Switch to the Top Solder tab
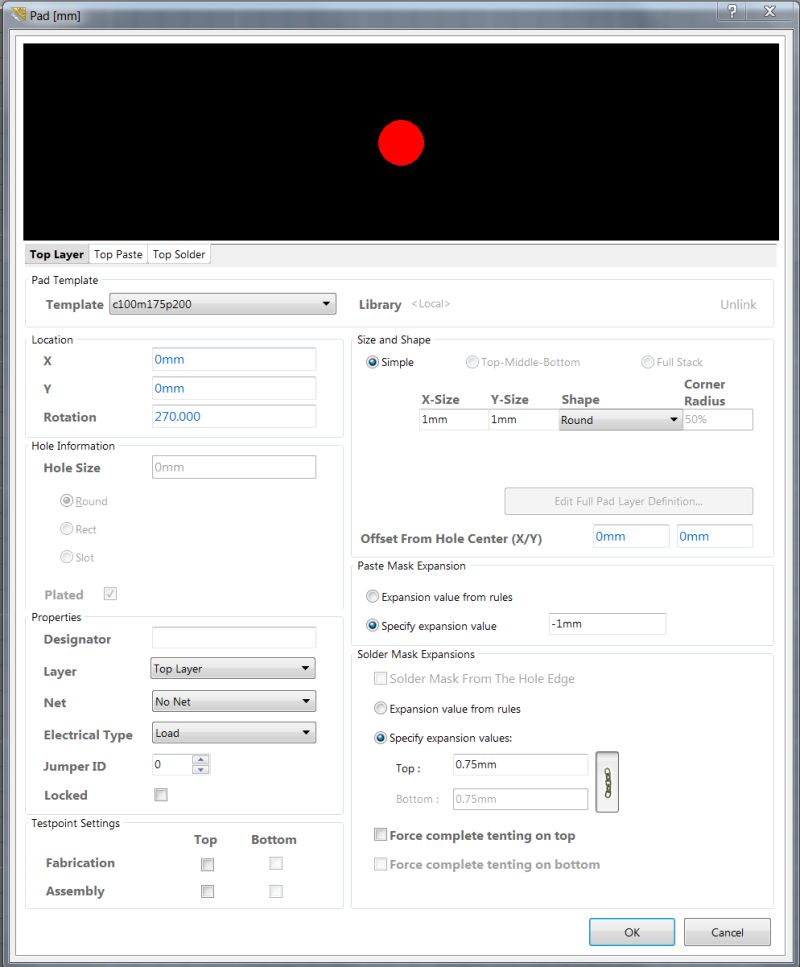Screen dimensions: 800x967 179,254
